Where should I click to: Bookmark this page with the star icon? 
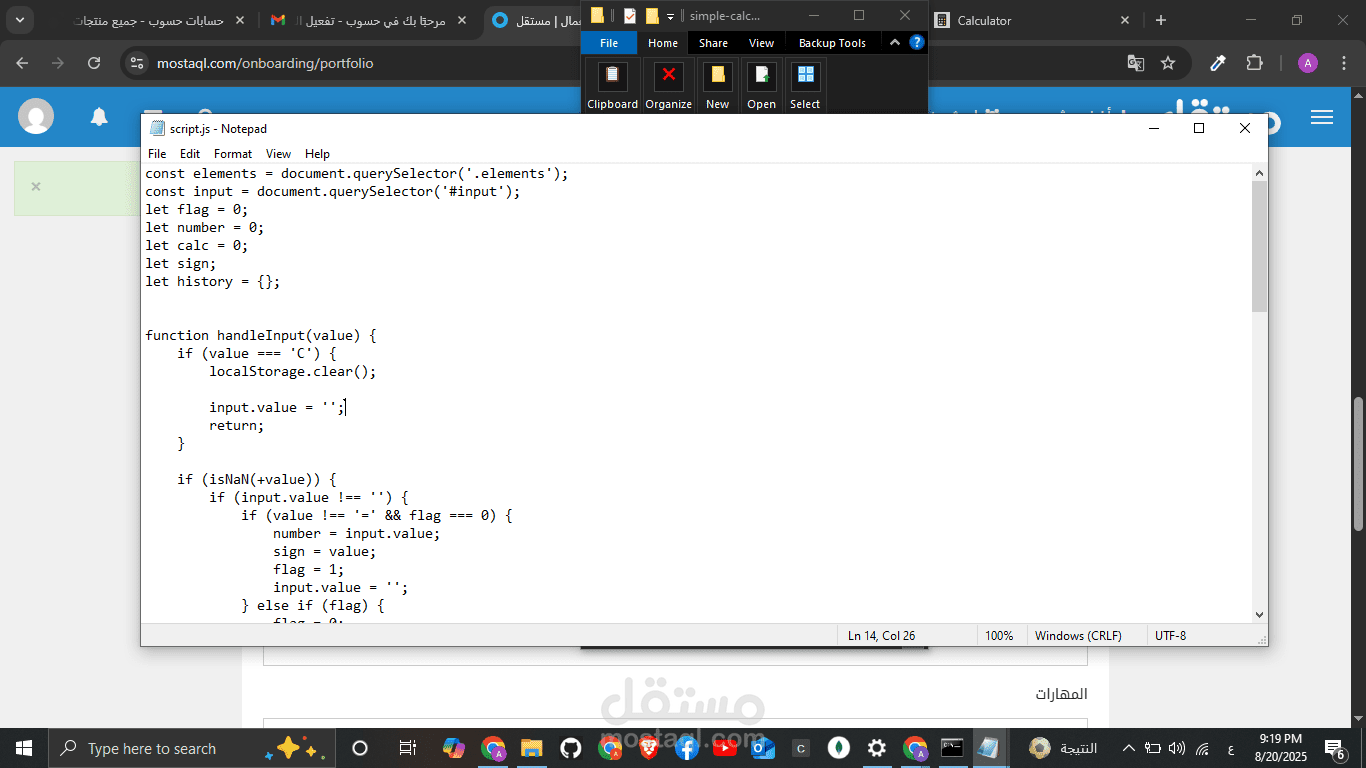click(1168, 63)
